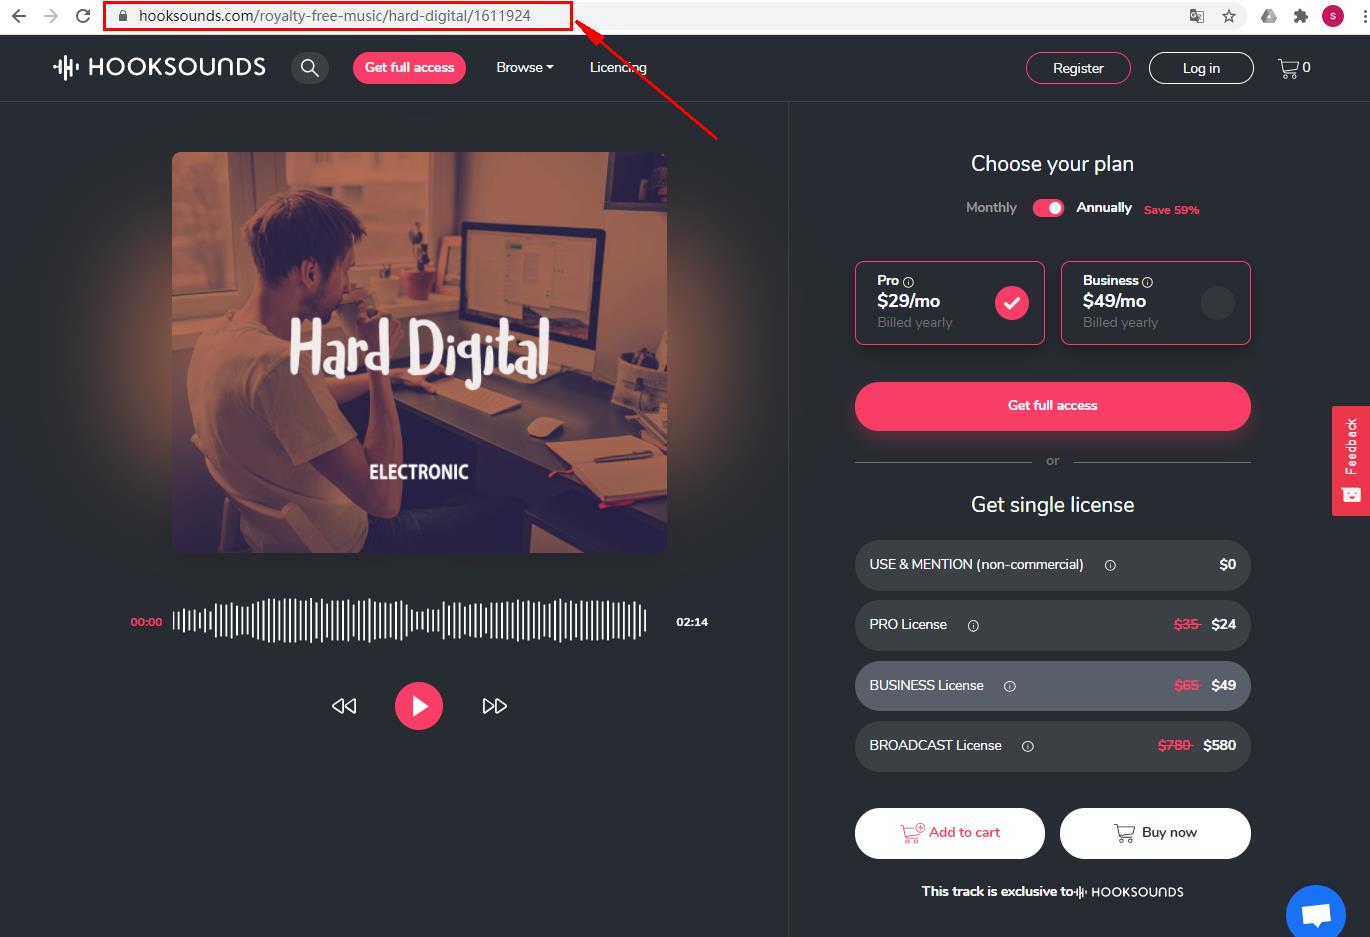Seek within the audio waveform

tap(410, 621)
